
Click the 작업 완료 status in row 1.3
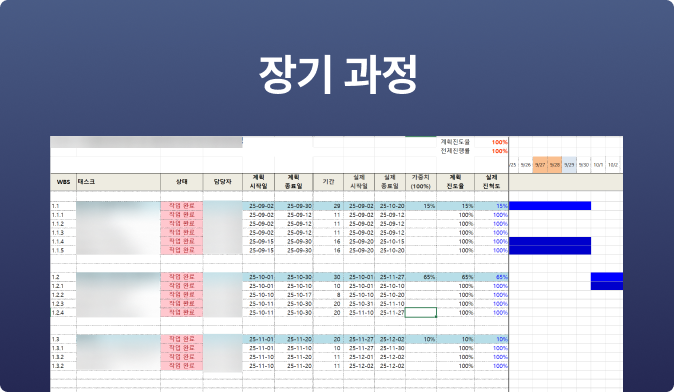tap(181, 339)
